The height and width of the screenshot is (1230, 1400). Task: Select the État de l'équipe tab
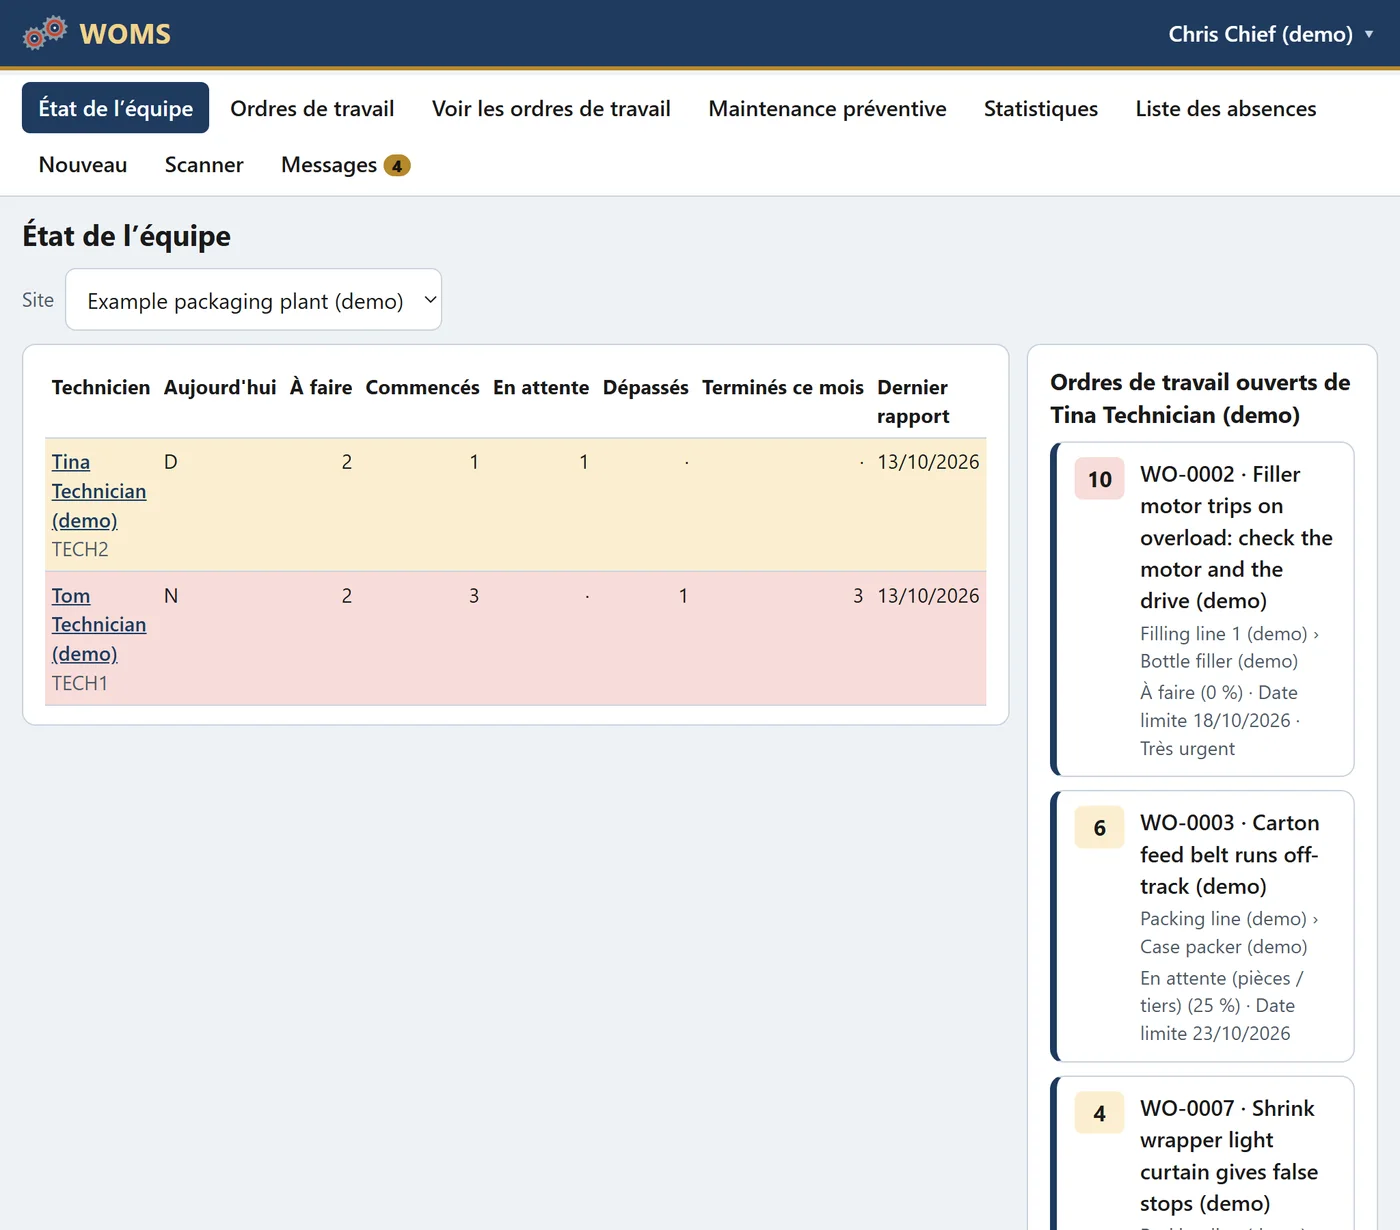(x=116, y=108)
